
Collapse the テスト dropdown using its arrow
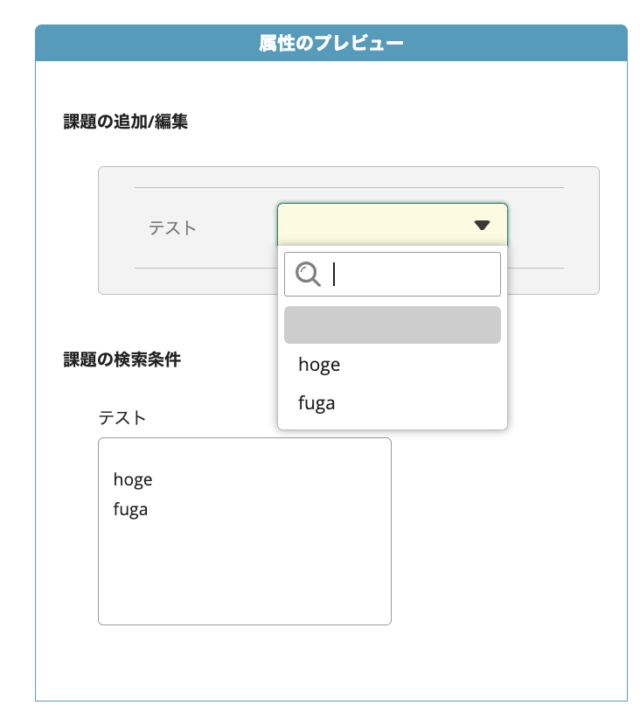[482, 226]
